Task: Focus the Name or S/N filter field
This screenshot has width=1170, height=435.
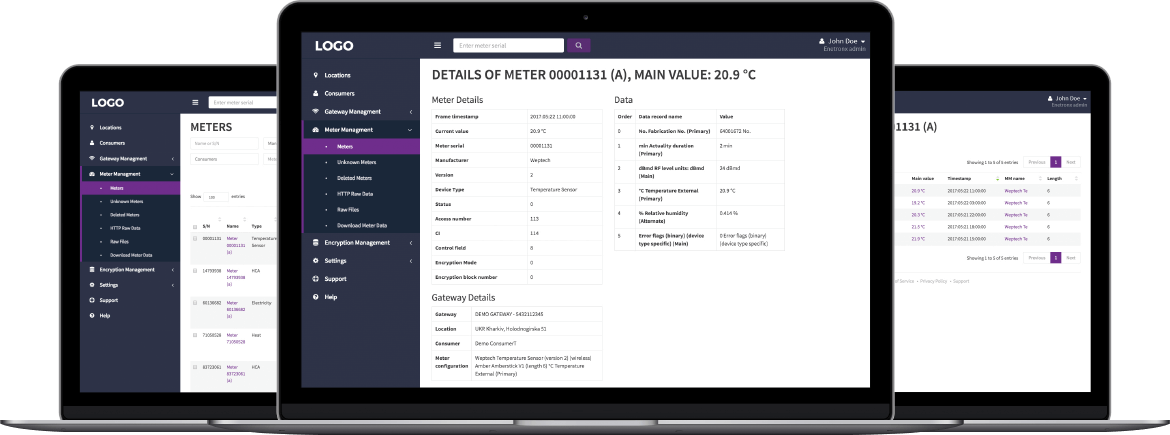Action: (x=224, y=143)
